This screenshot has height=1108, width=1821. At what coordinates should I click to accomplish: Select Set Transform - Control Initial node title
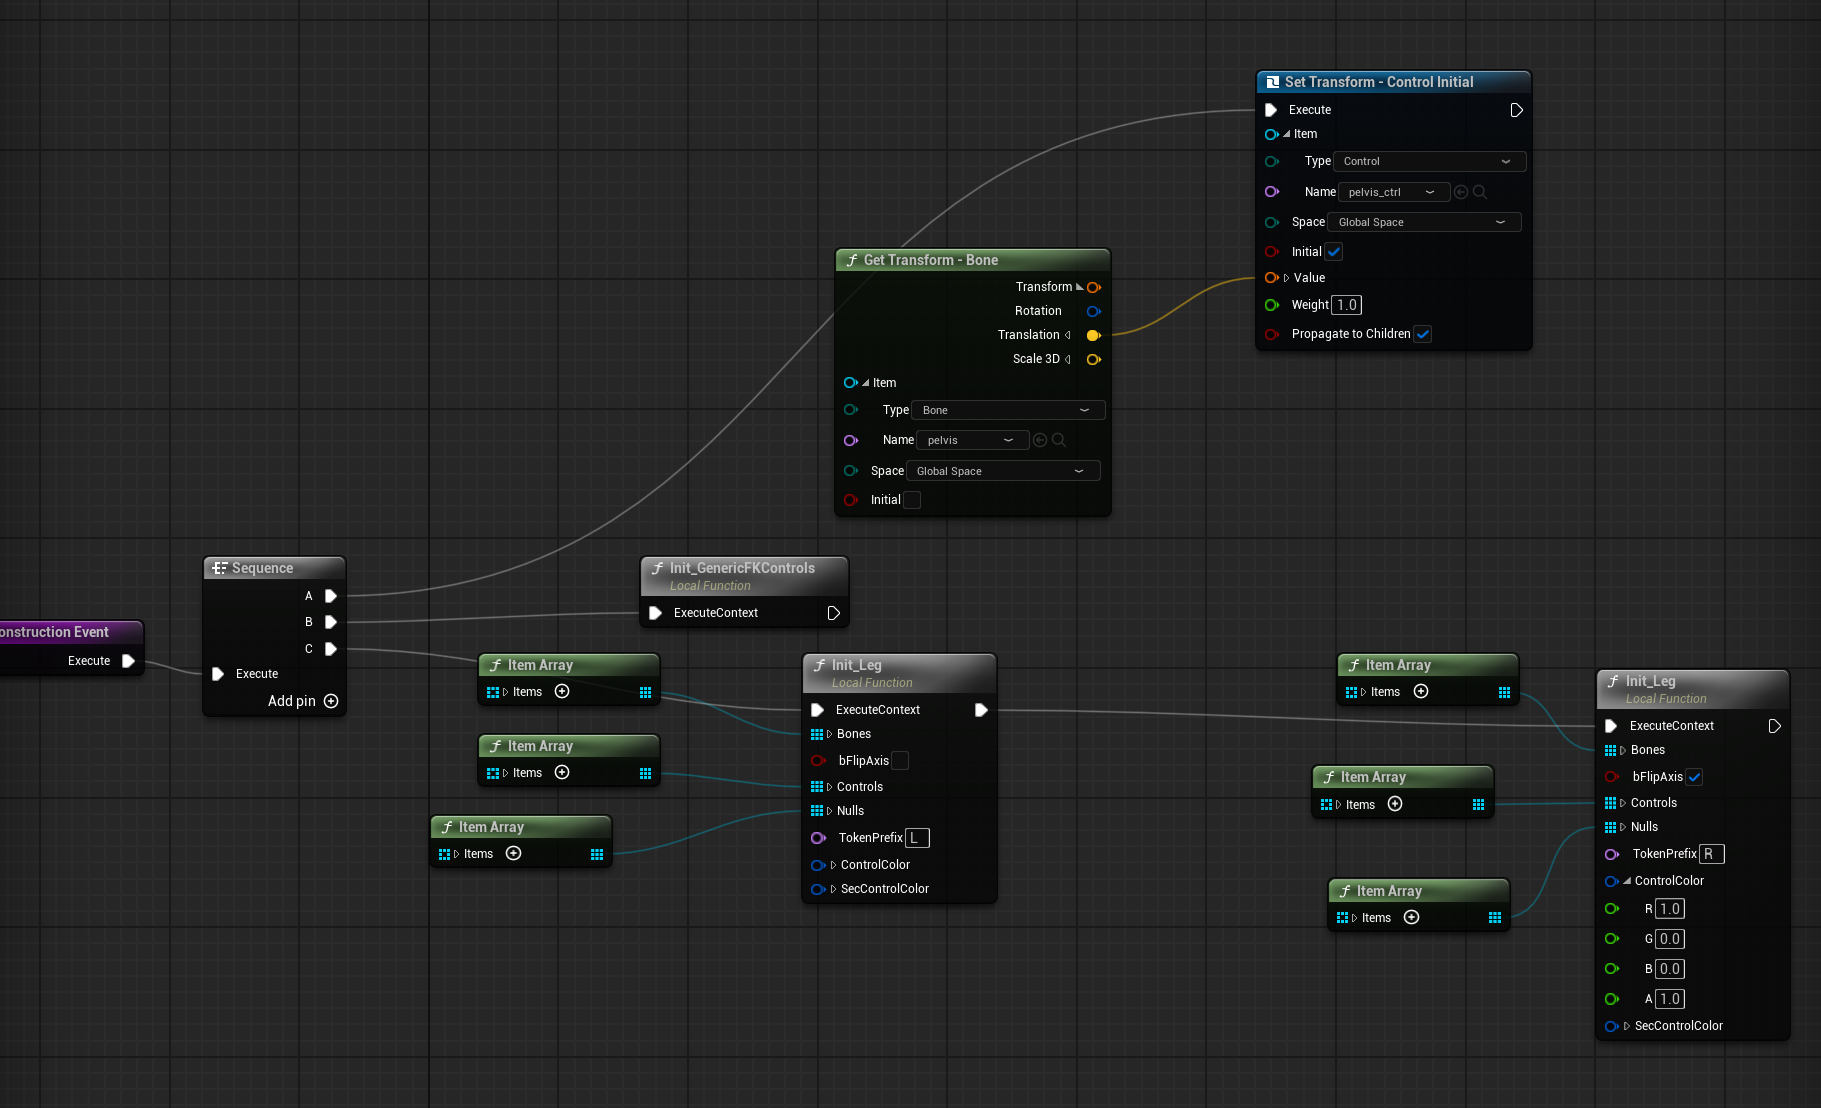pyautogui.click(x=1379, y=82)
